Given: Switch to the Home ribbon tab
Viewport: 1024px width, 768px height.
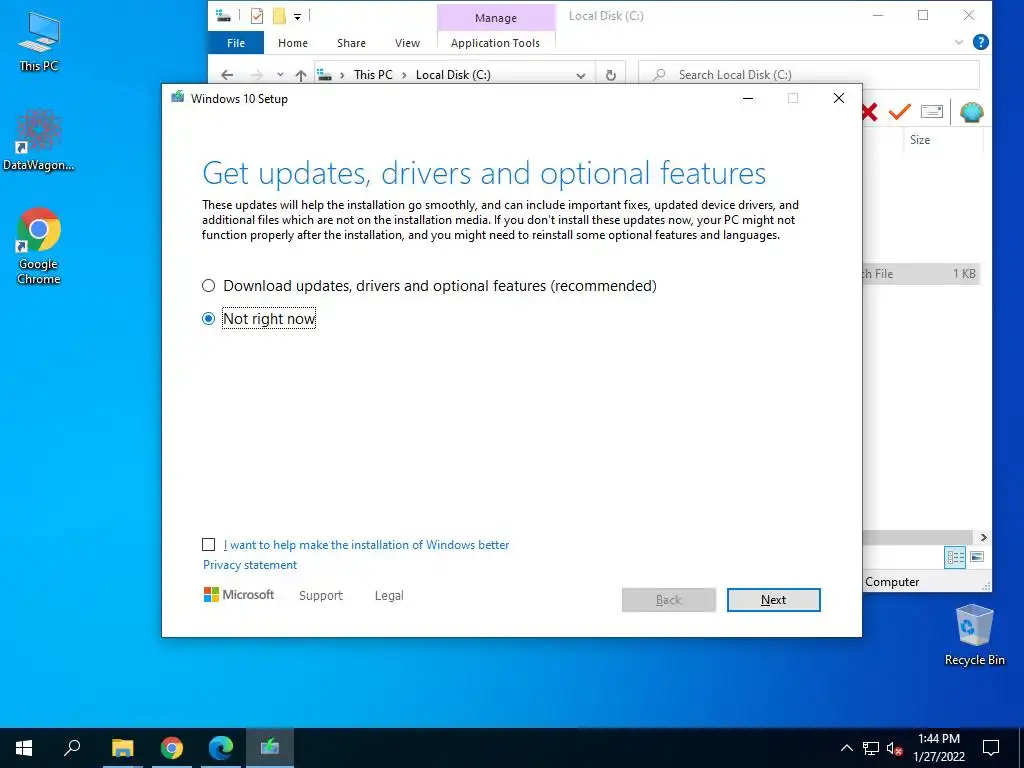Looking at the screenshot, I should 293,43.
